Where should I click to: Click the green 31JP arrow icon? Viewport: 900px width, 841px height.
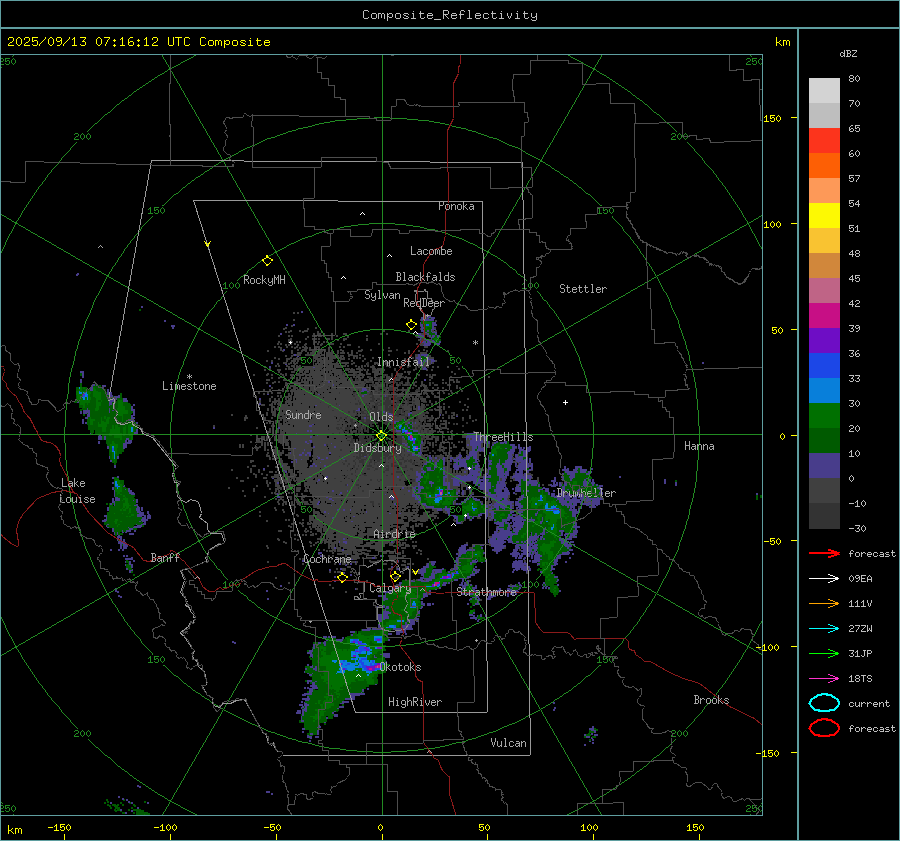(824, 653)
